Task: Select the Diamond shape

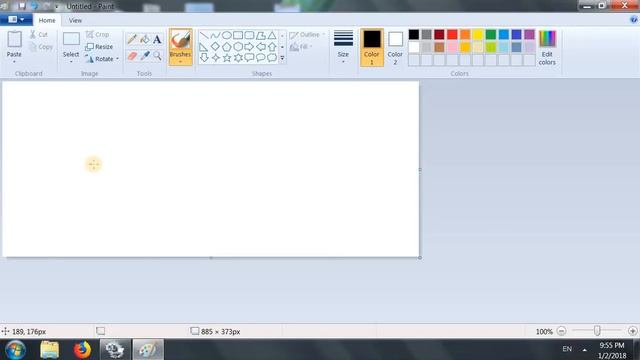Action: 215,47
